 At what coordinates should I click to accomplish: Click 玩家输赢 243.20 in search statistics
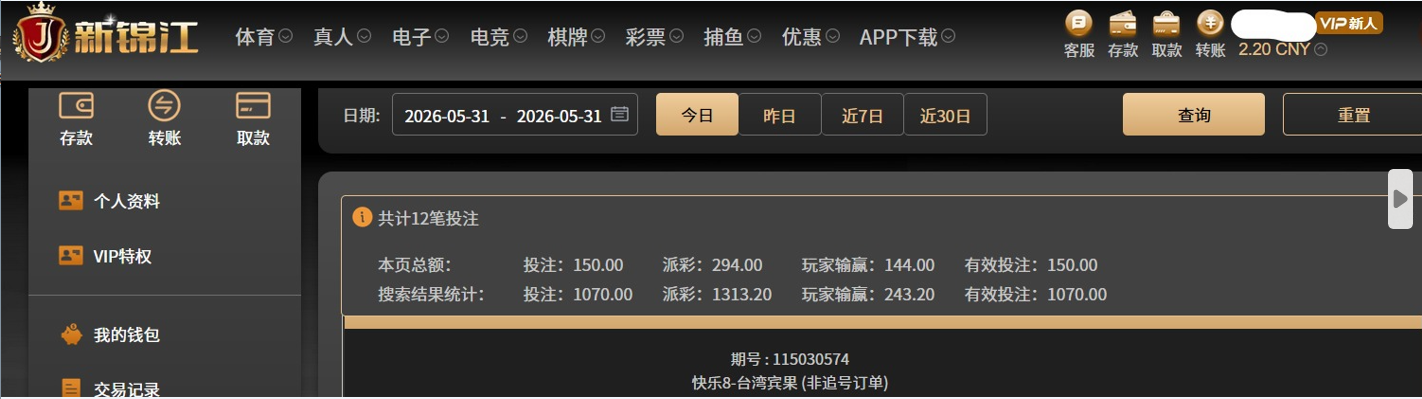point(868,294)
